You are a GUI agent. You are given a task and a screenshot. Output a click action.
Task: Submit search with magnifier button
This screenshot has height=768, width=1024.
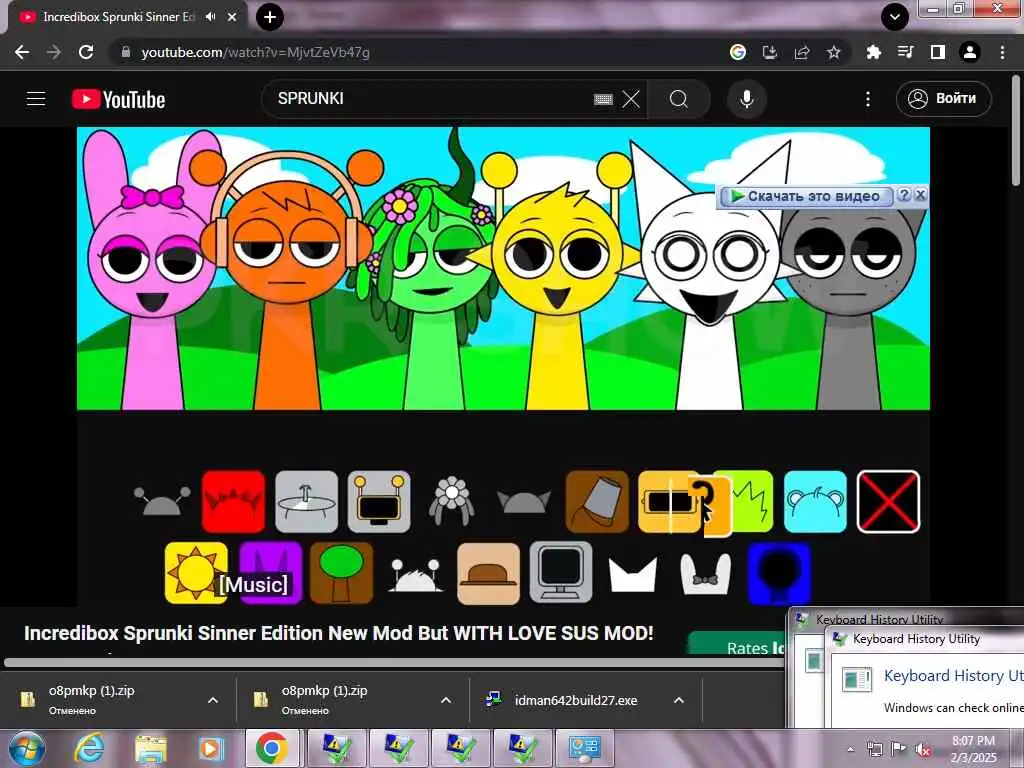click(679, 99)
